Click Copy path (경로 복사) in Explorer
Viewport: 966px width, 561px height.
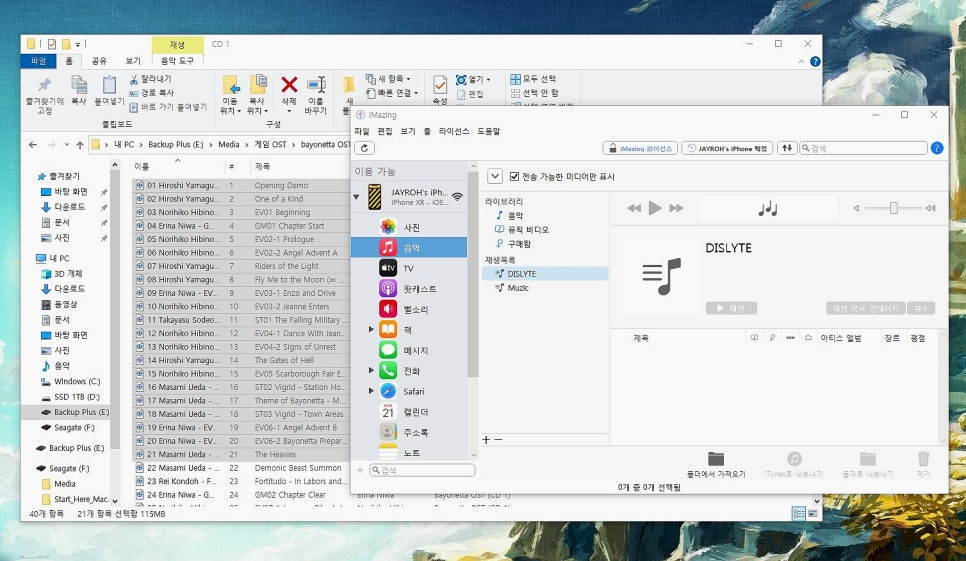click(x=151, y=93)
